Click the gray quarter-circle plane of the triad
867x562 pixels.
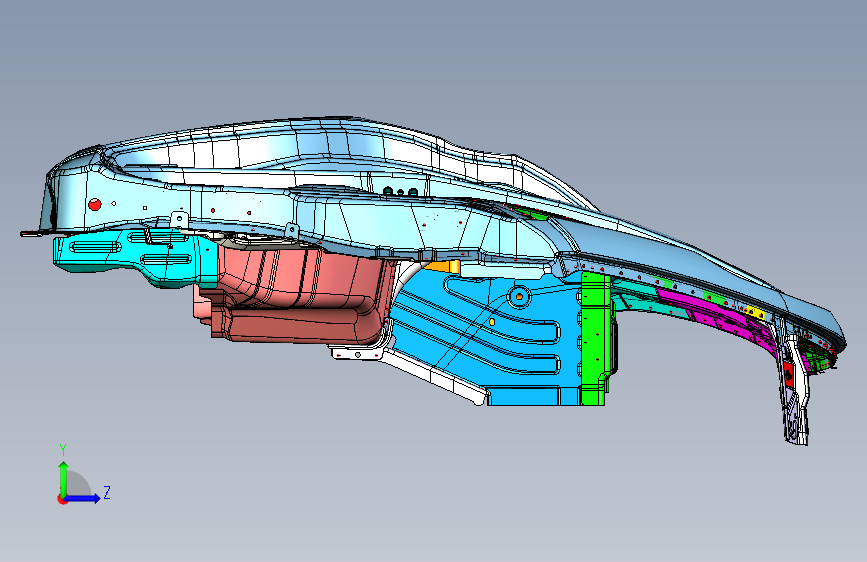point(79,484)
